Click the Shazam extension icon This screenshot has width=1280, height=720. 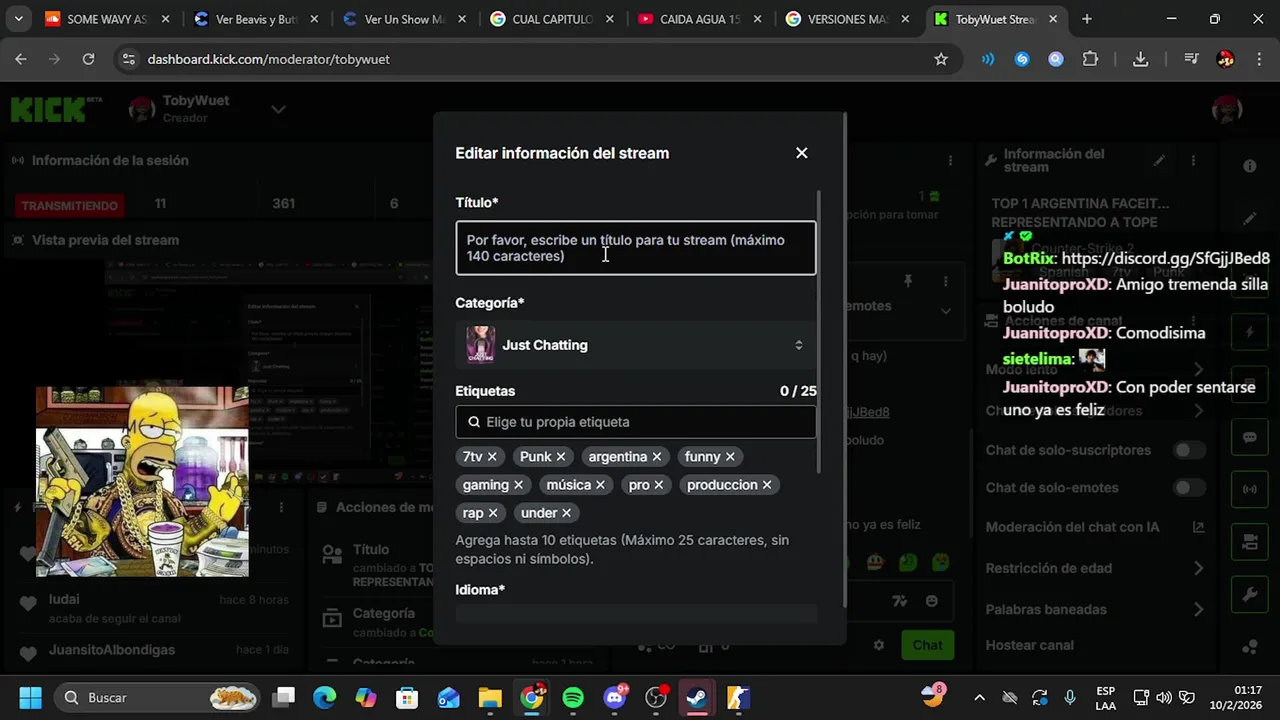1022,59
